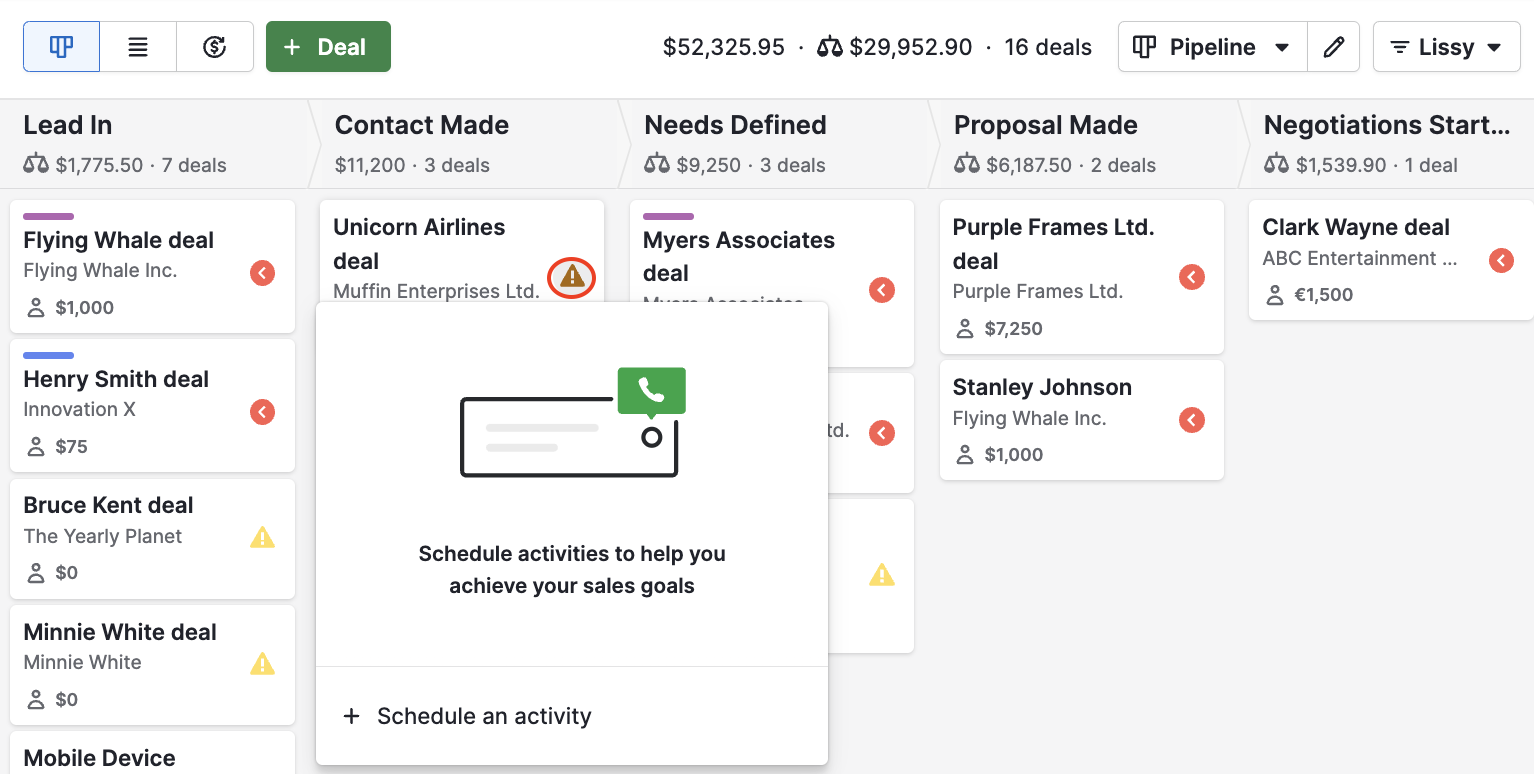Screen dimensions: 1534x774
Task: Select the Proposal Made stage header
Action: click(x=1046, y=125)
